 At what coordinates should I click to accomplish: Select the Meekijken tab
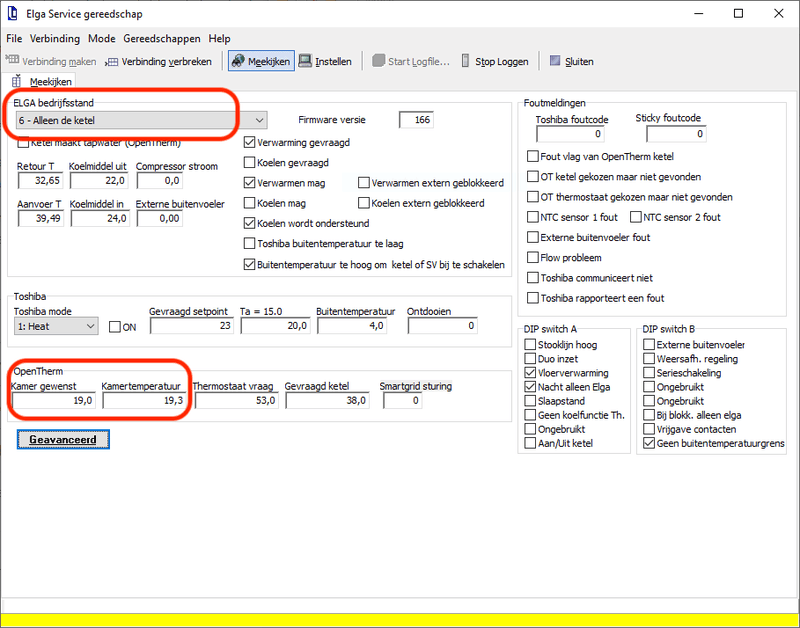[x=43, y=81]
